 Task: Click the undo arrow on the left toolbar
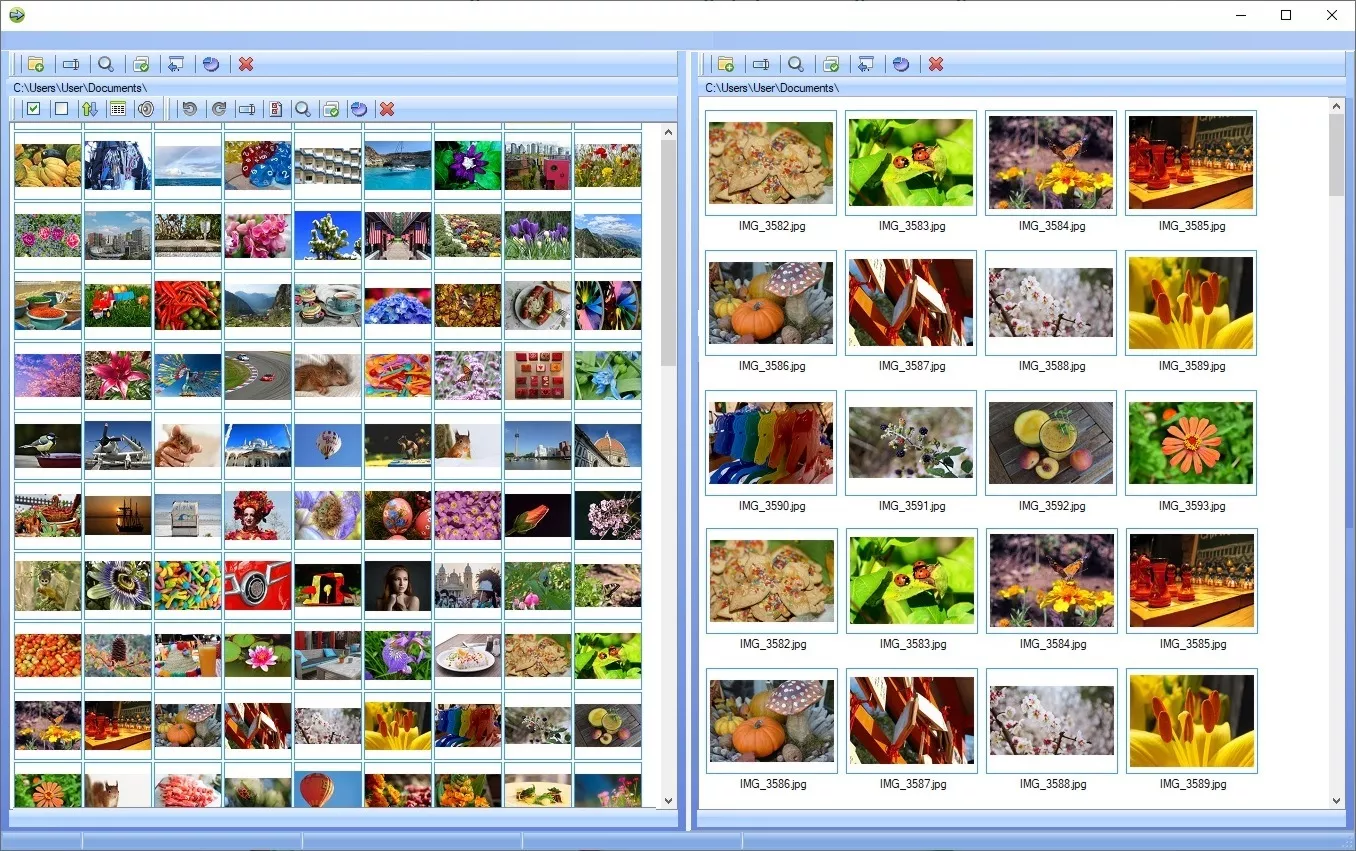pos(190,109)
